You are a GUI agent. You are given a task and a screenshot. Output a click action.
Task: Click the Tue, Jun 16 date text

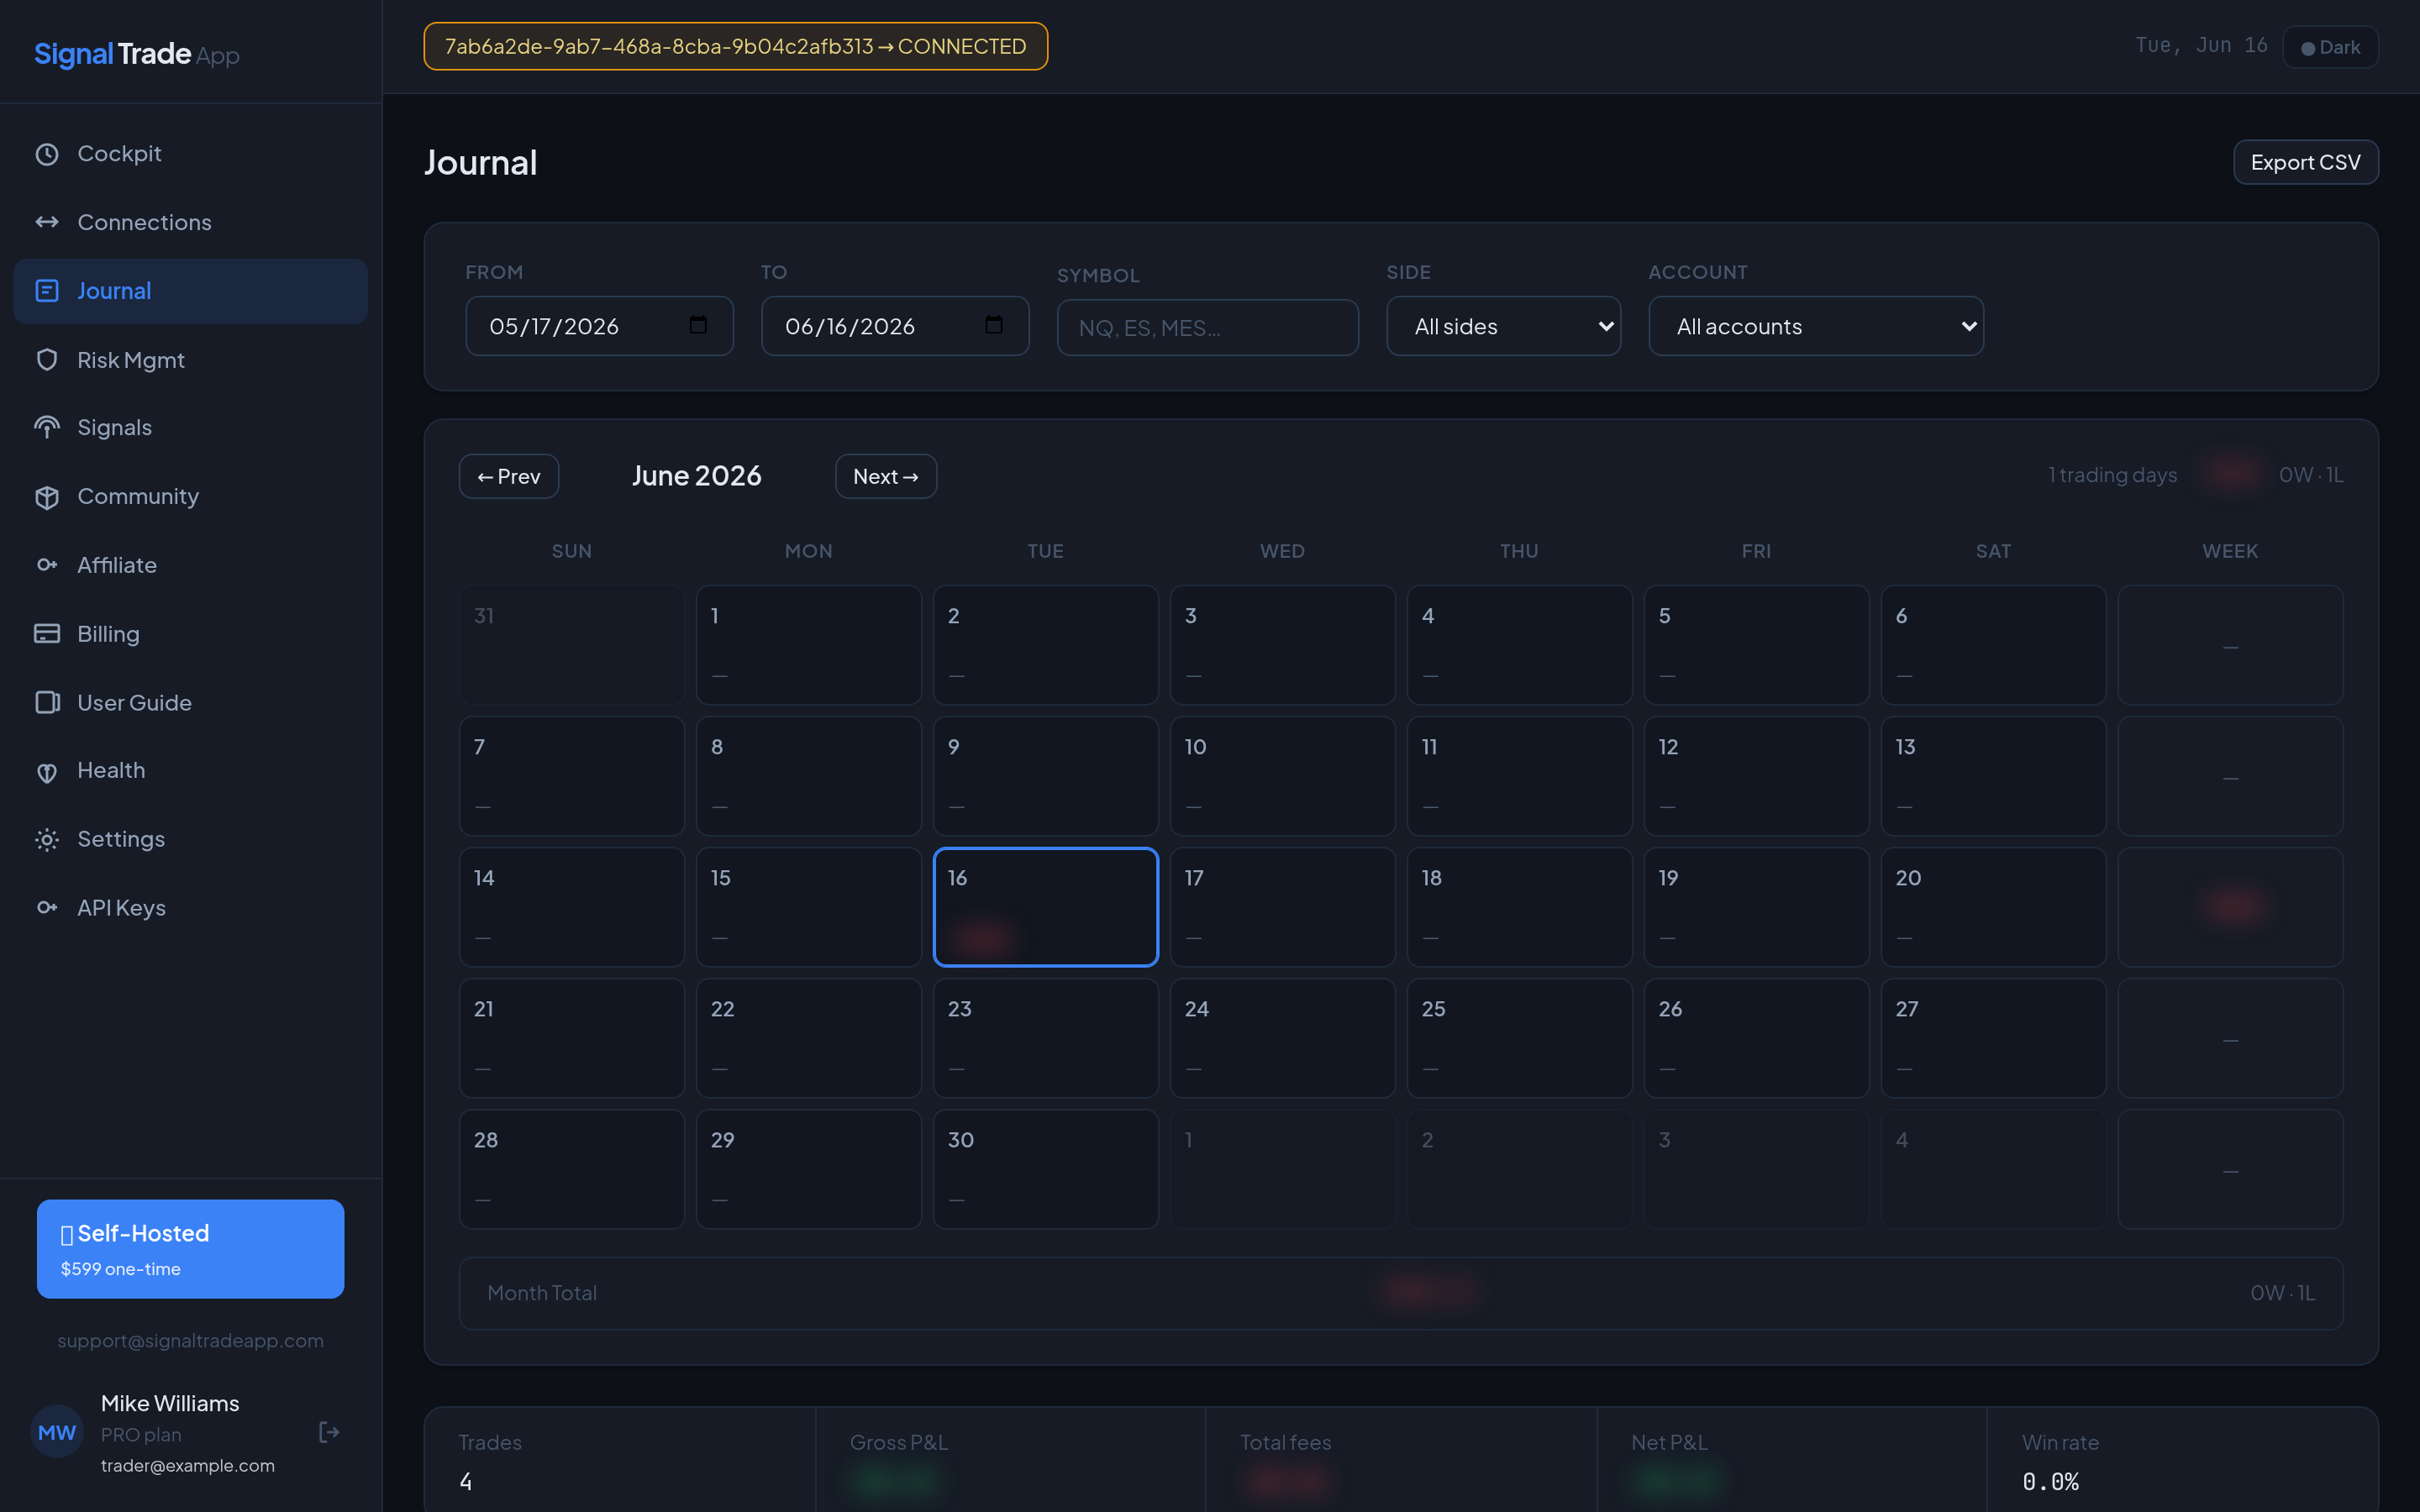2201,46
